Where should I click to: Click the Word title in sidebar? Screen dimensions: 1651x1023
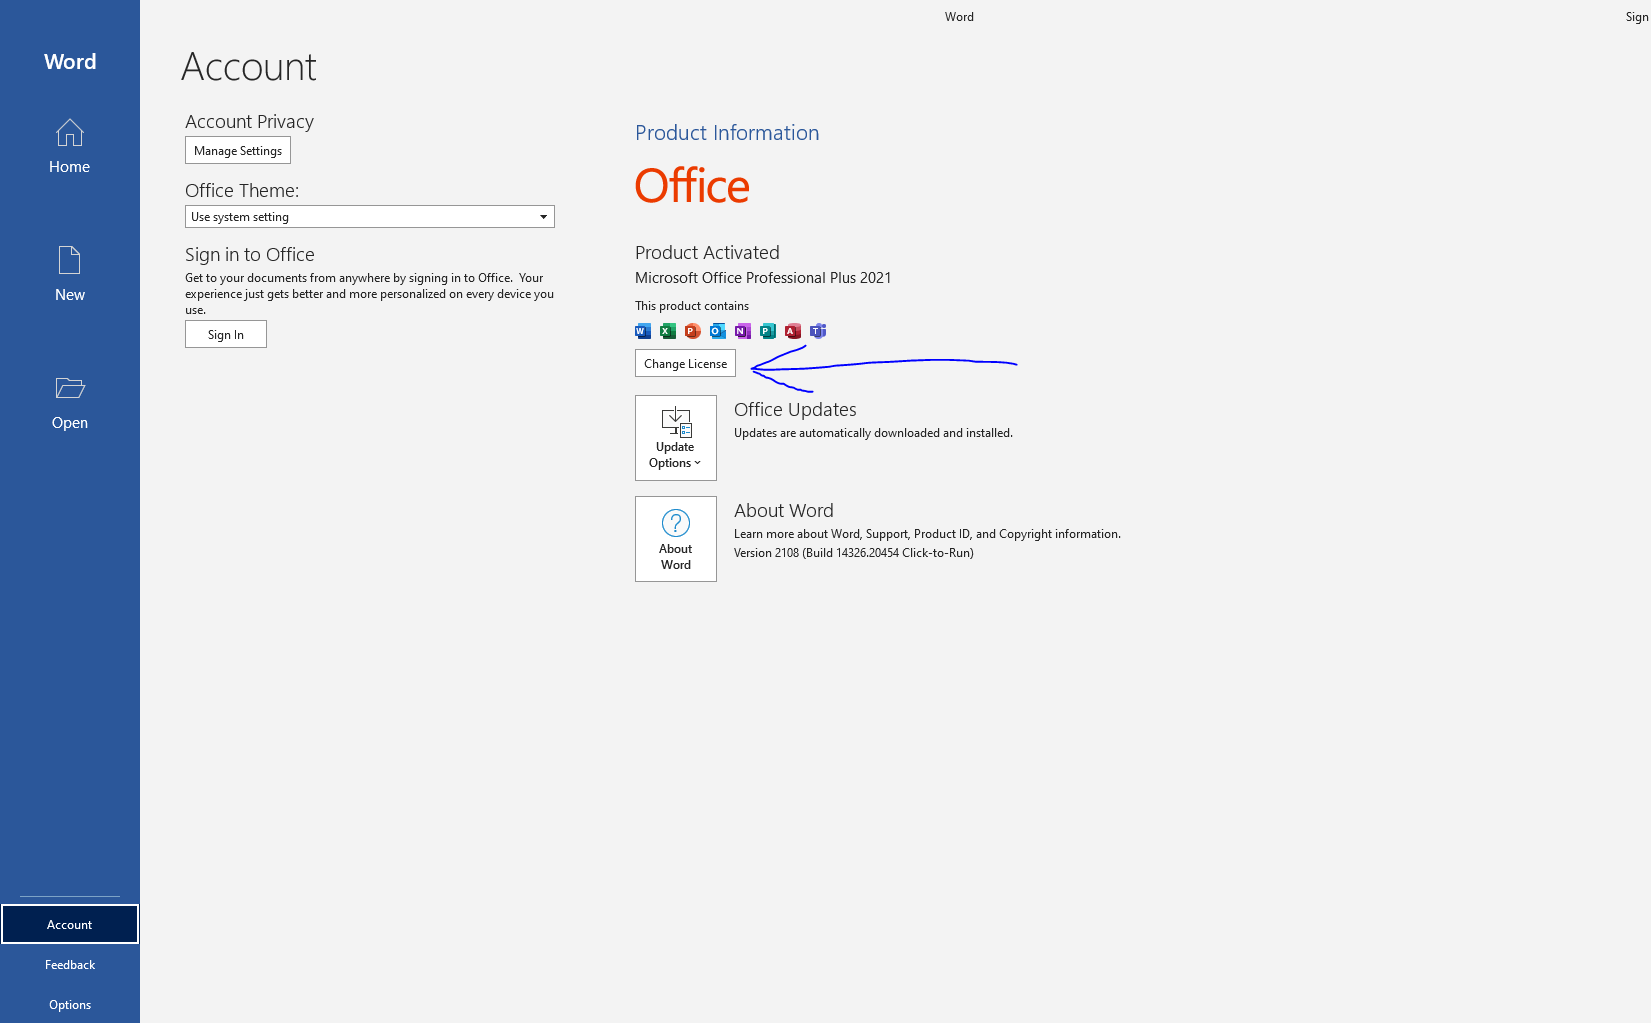click(x=70, y=62)
